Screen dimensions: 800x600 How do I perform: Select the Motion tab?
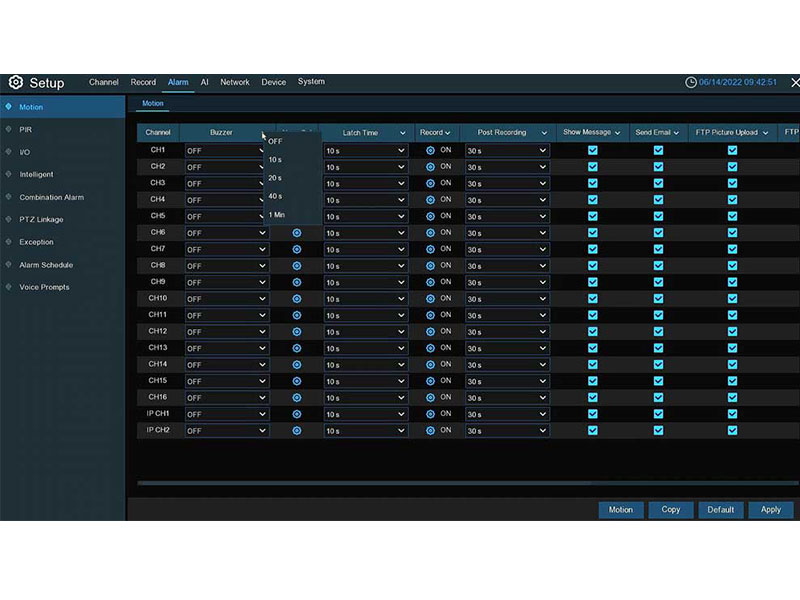151,103
